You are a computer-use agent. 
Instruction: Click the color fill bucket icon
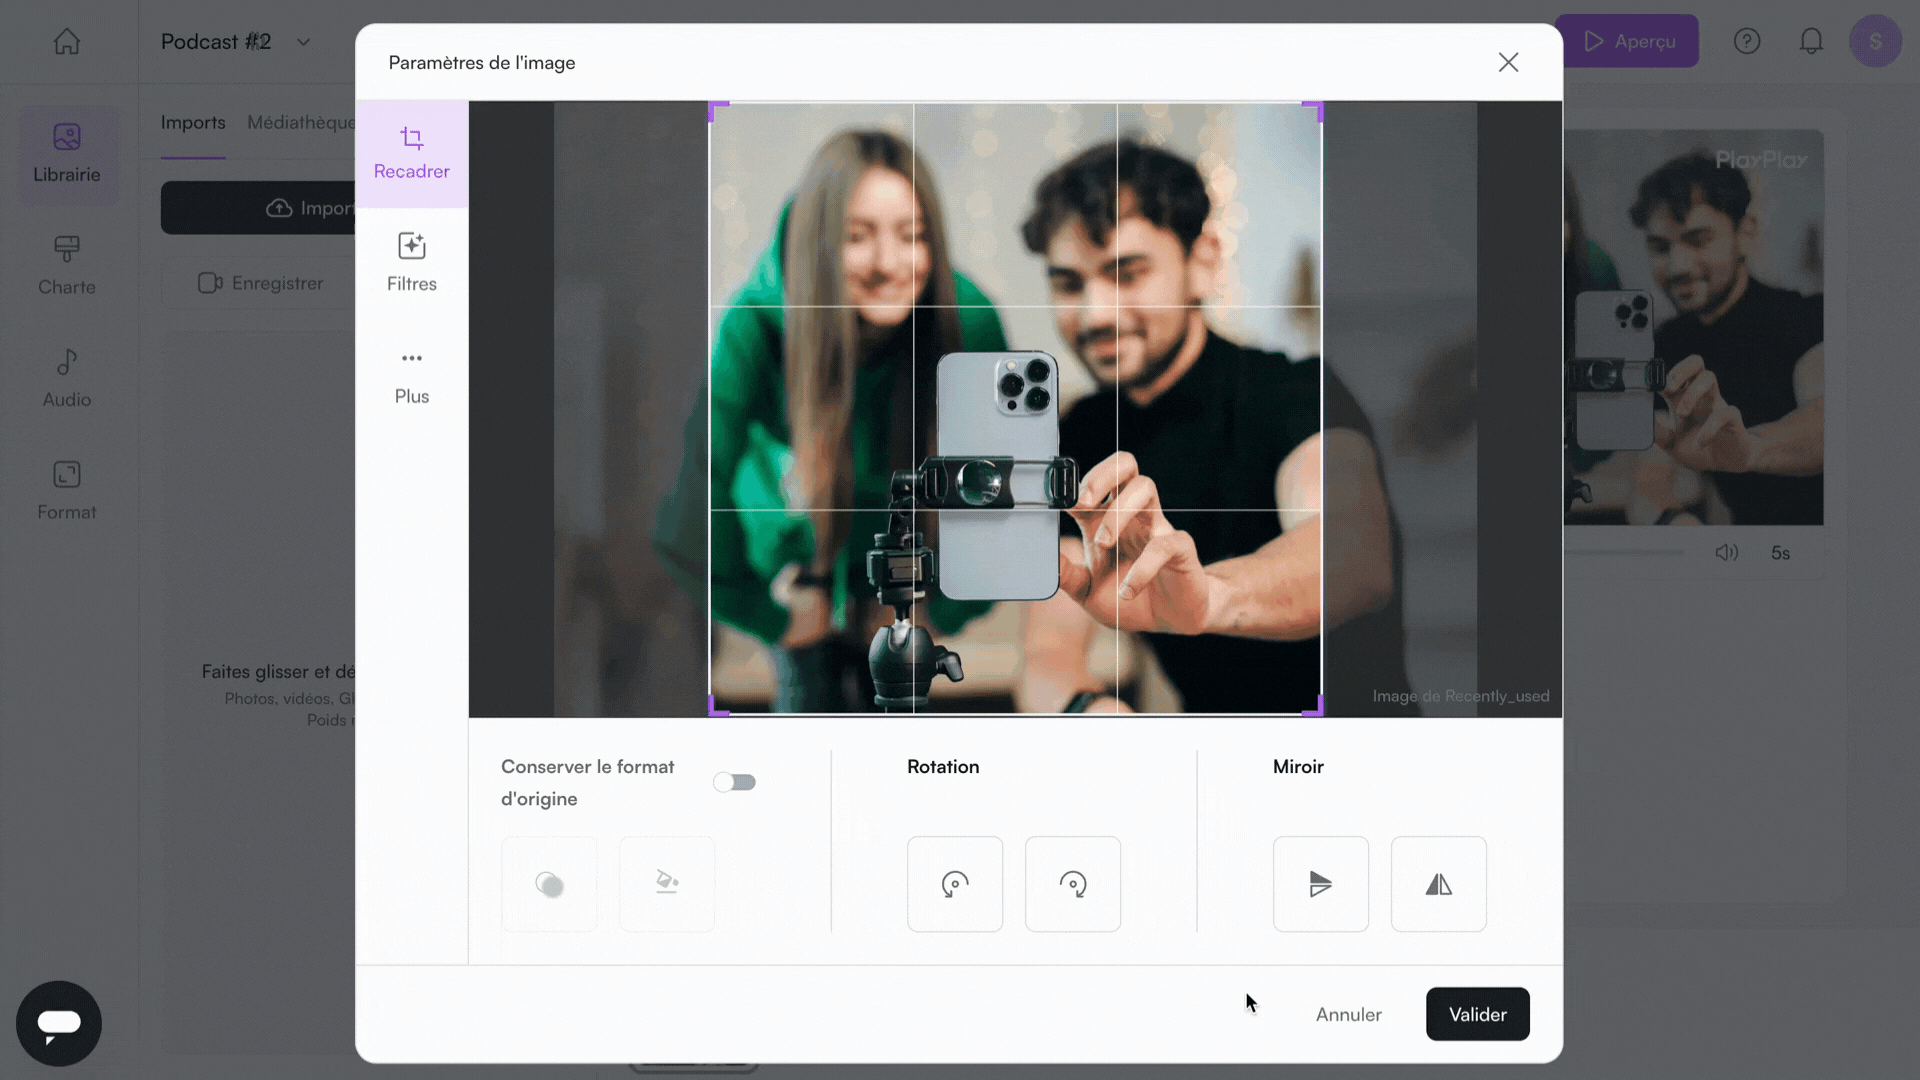pyautogui.click(x=667, y=884)
